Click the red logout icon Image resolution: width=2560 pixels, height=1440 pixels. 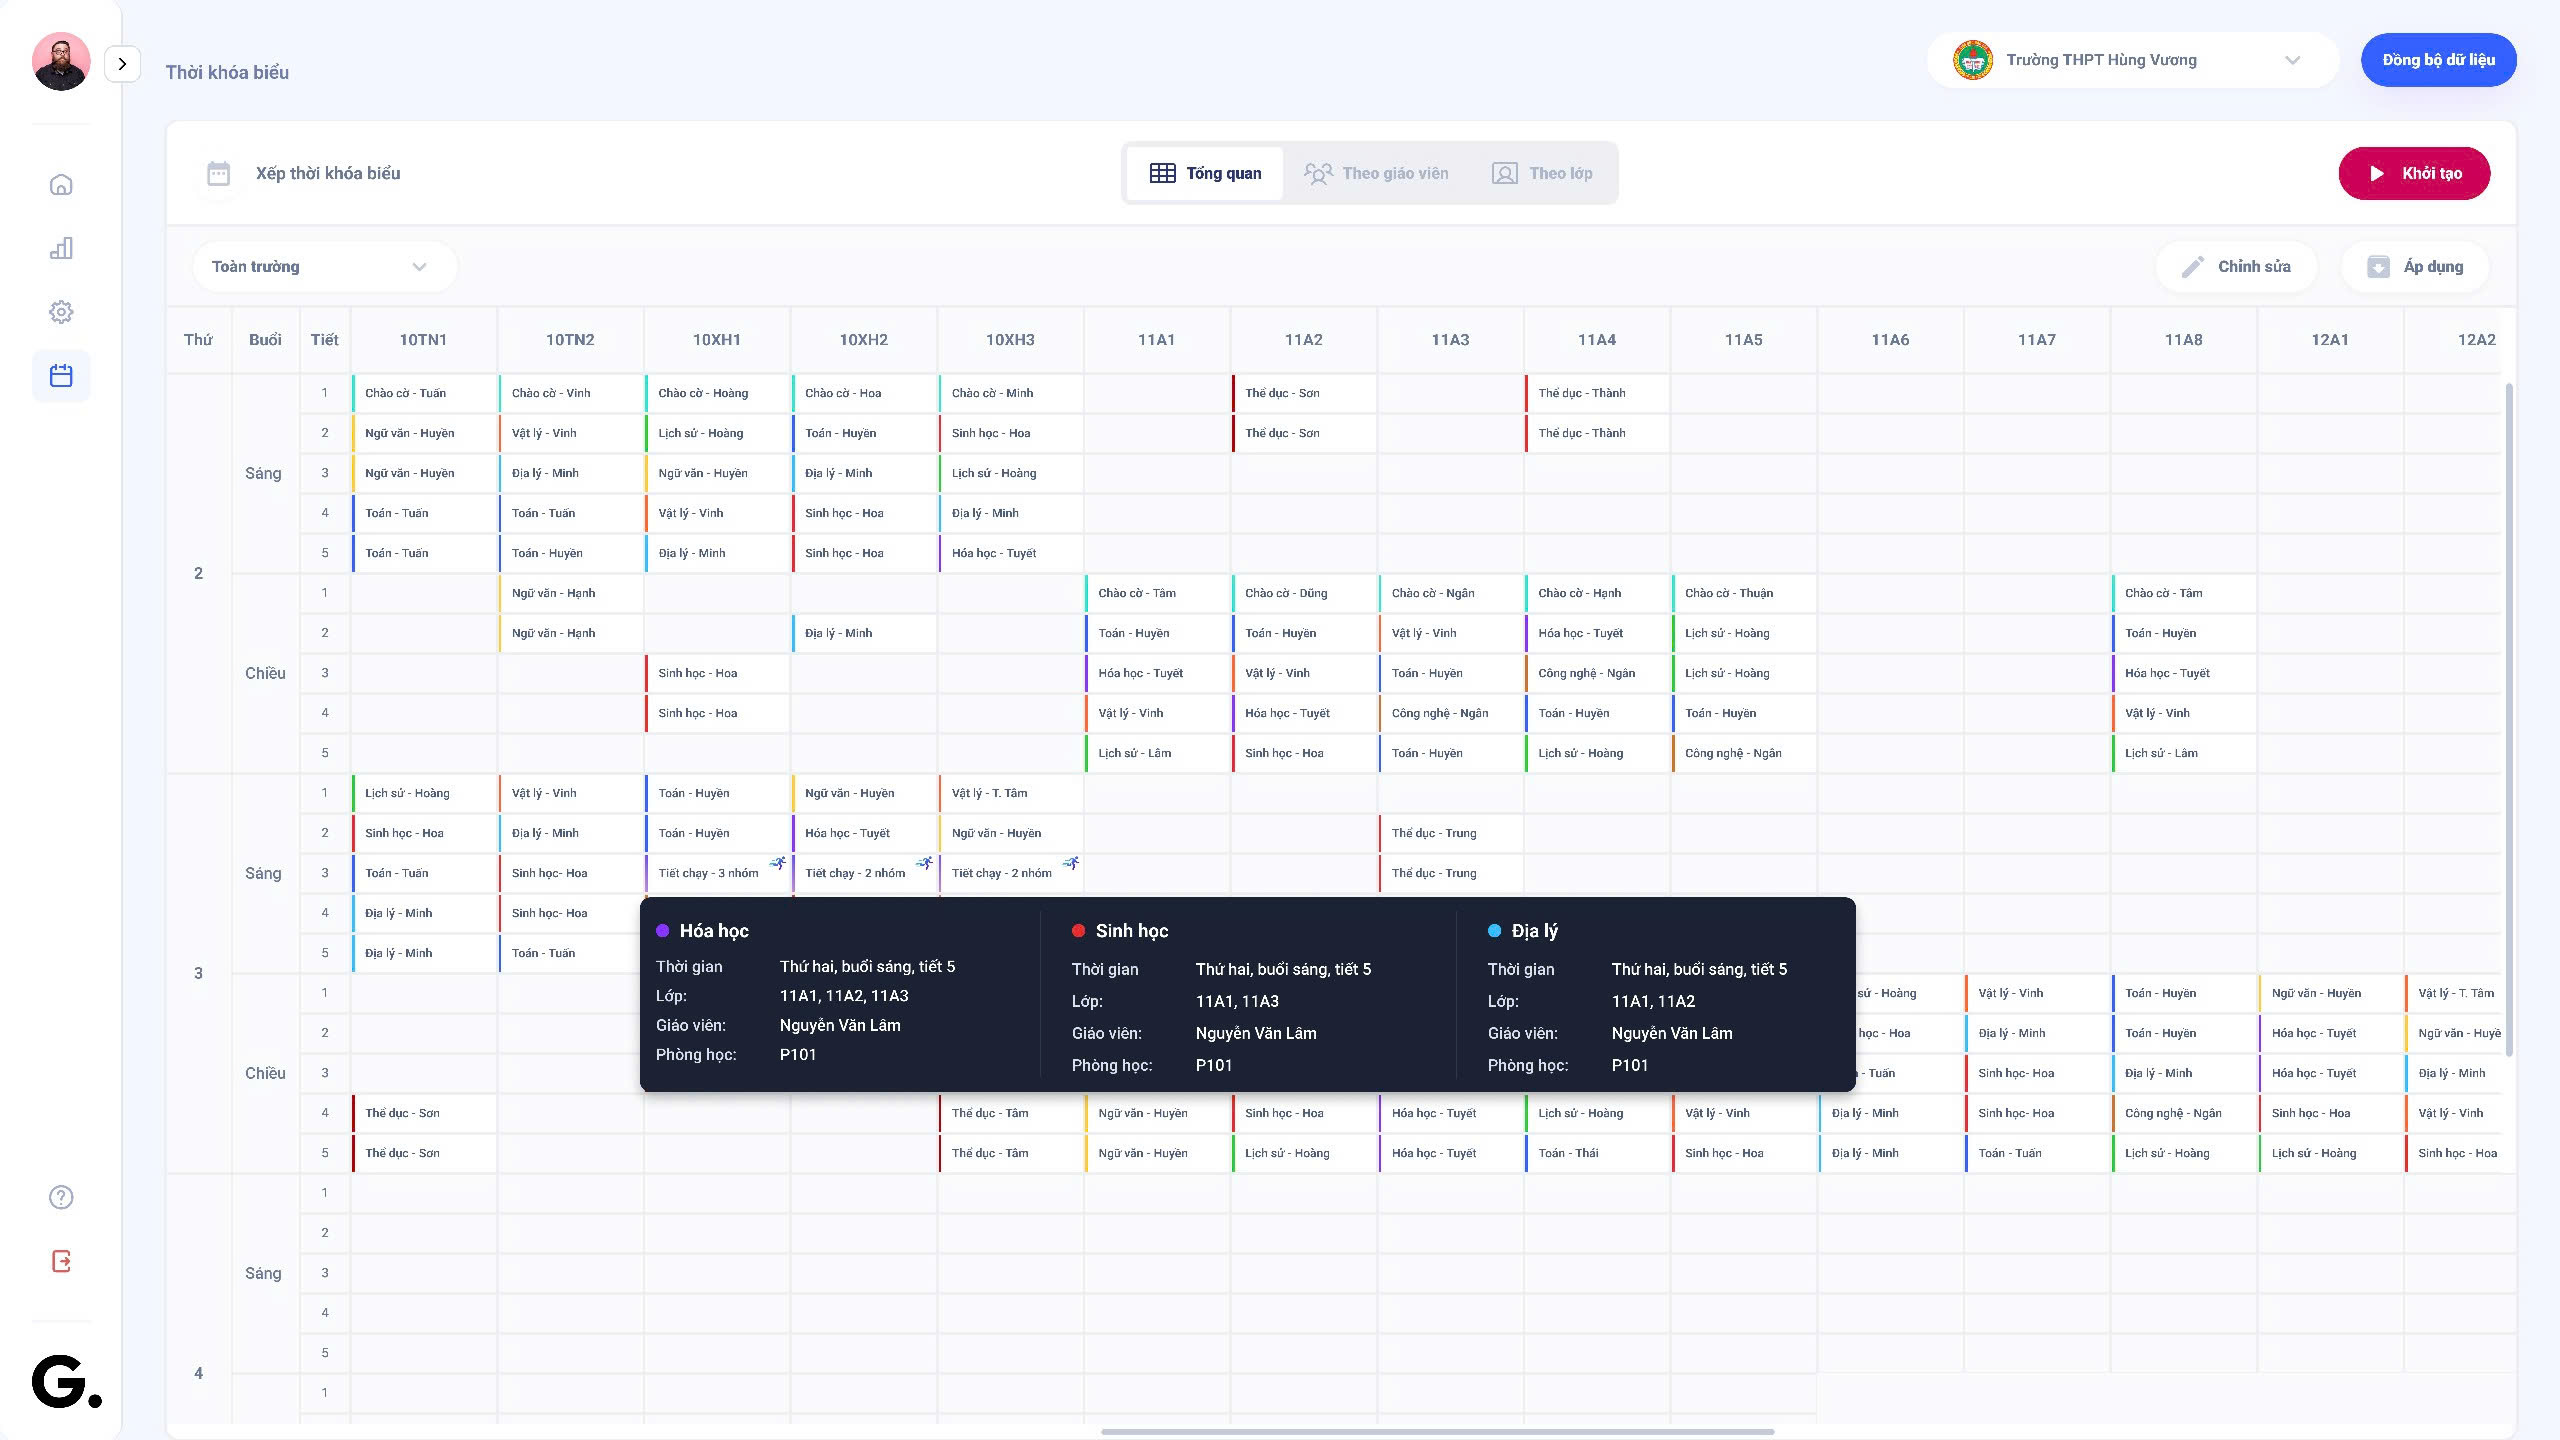click(61, 1261)
